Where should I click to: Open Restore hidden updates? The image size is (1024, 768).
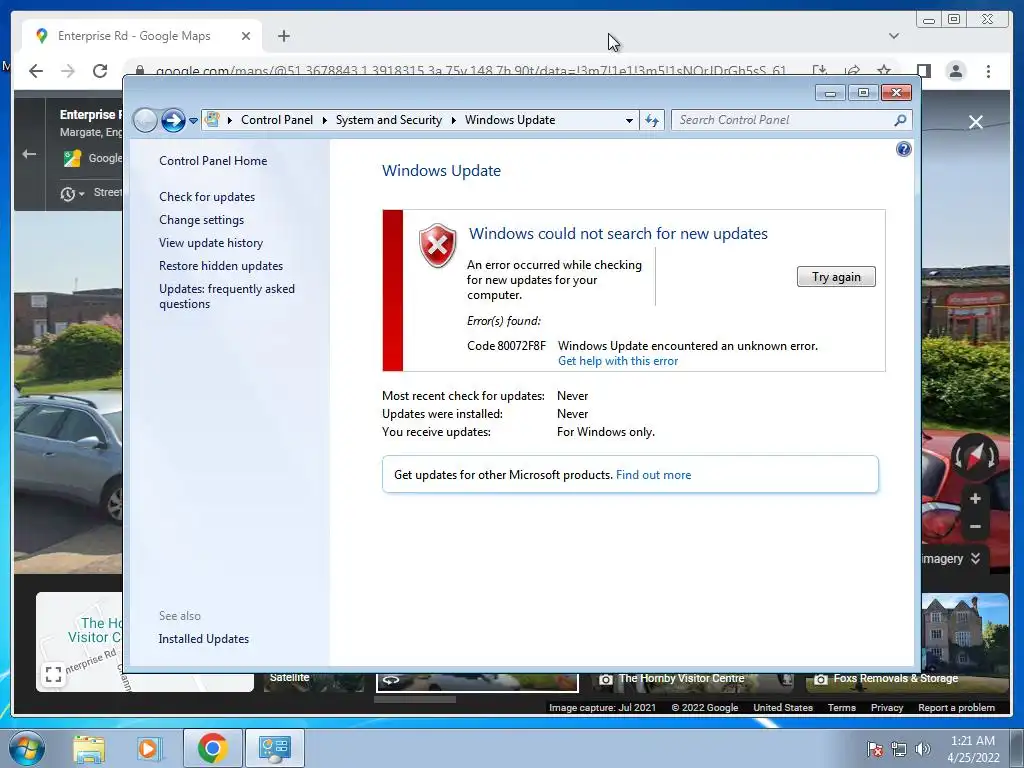pos(221,266)
